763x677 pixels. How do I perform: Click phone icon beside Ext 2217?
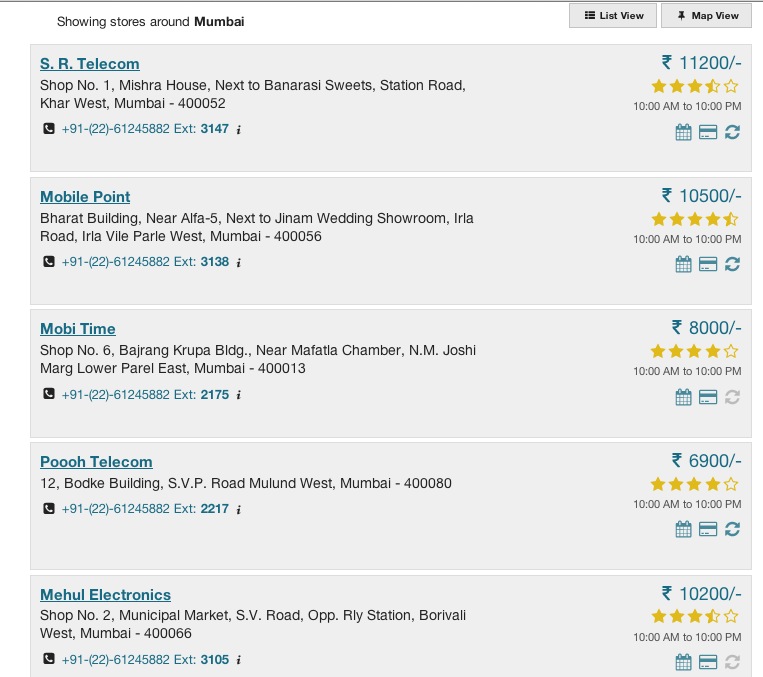click(49, 509)
